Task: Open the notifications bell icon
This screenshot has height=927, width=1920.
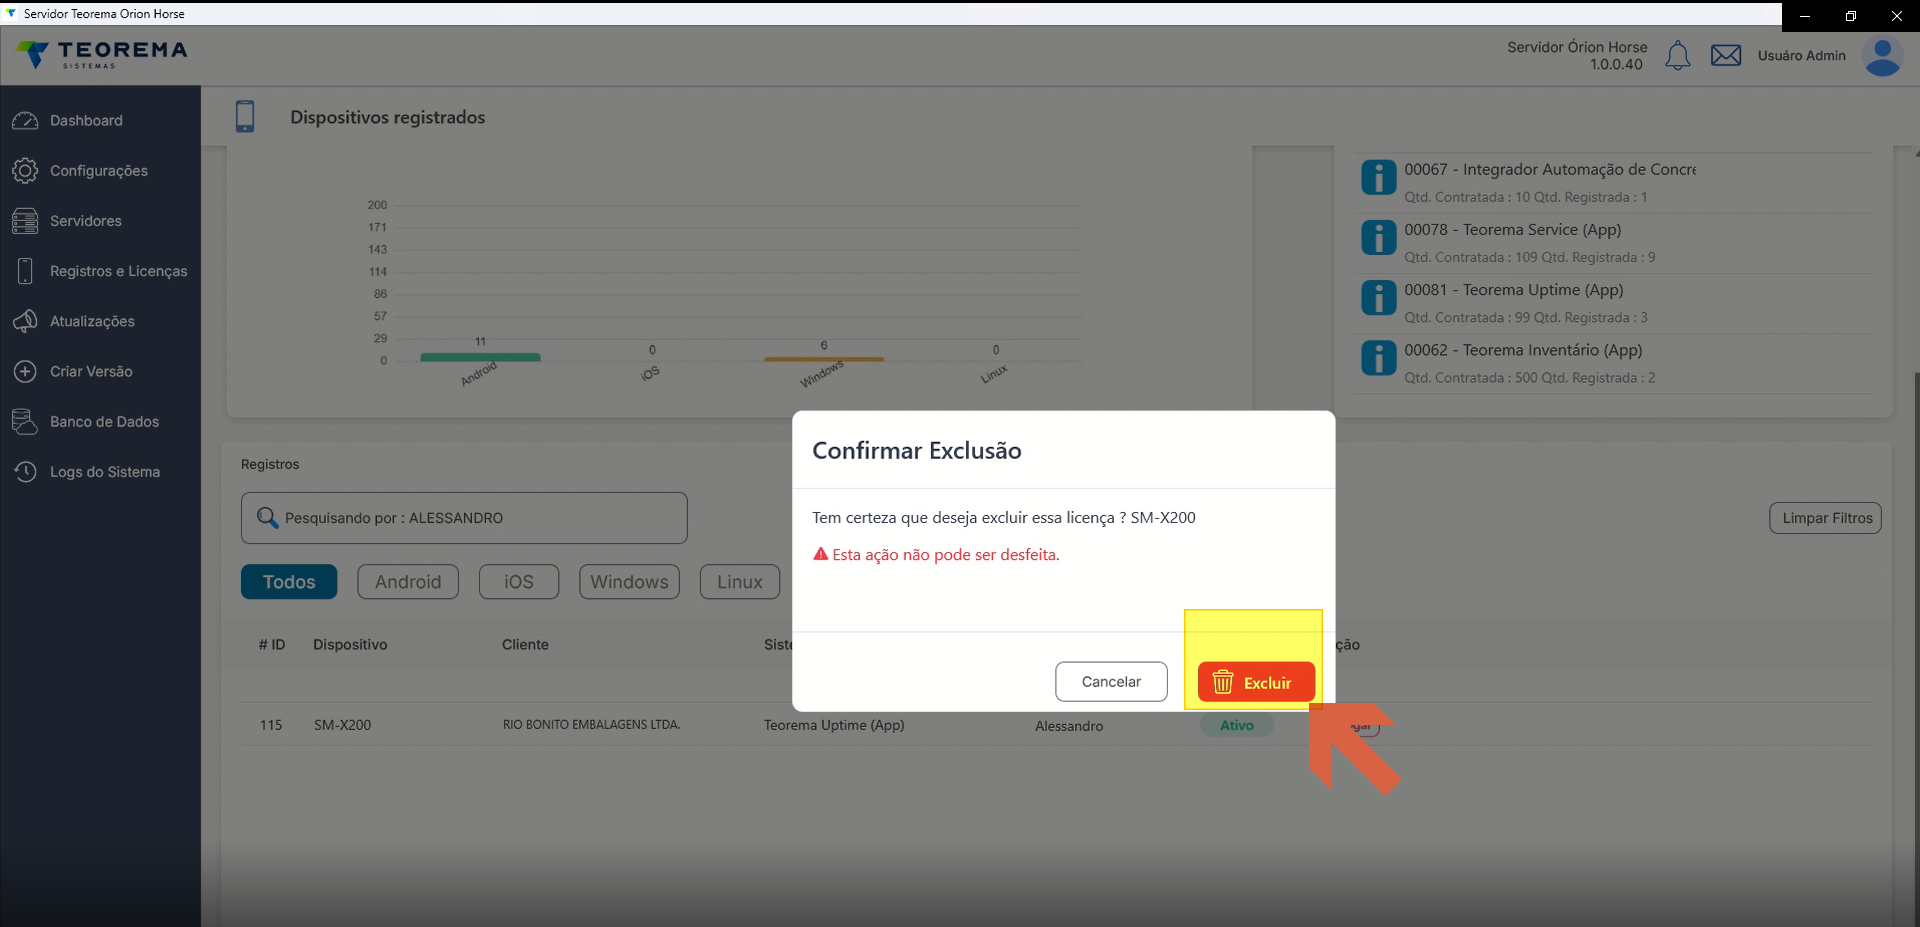Action: tap(1677, 56)
